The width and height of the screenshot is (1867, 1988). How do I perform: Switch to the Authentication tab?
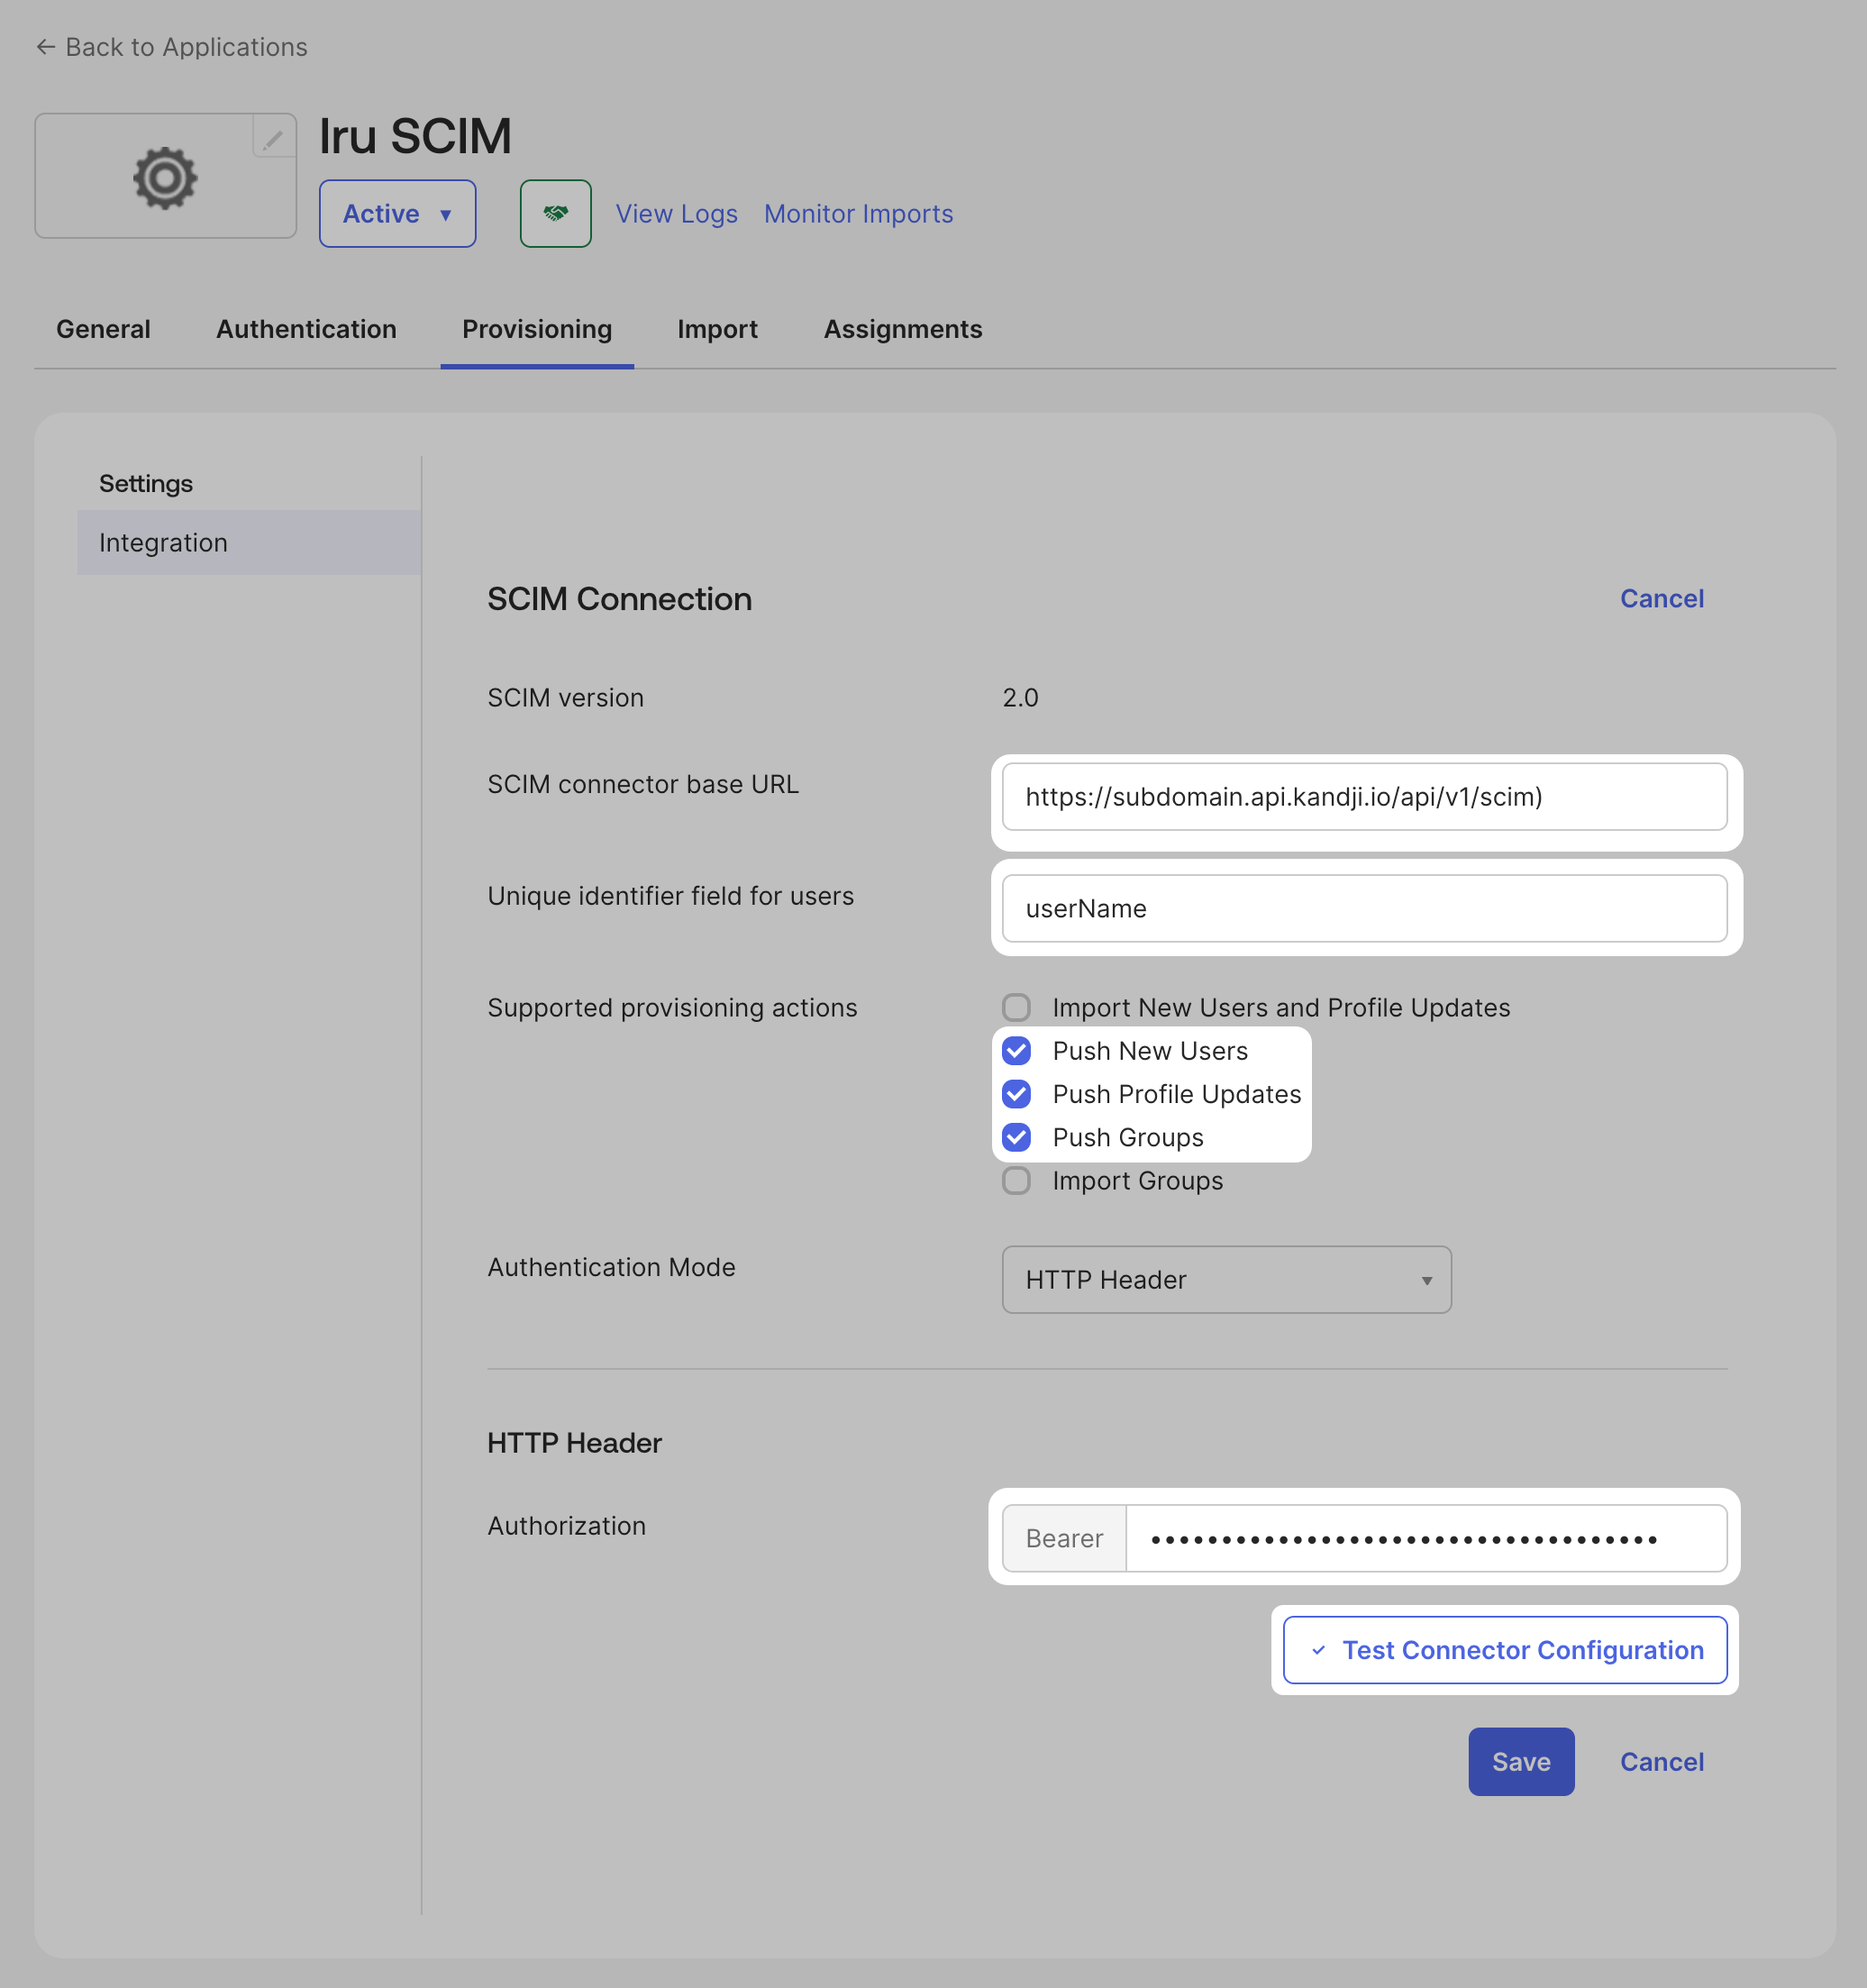click(x=306, y=329)
